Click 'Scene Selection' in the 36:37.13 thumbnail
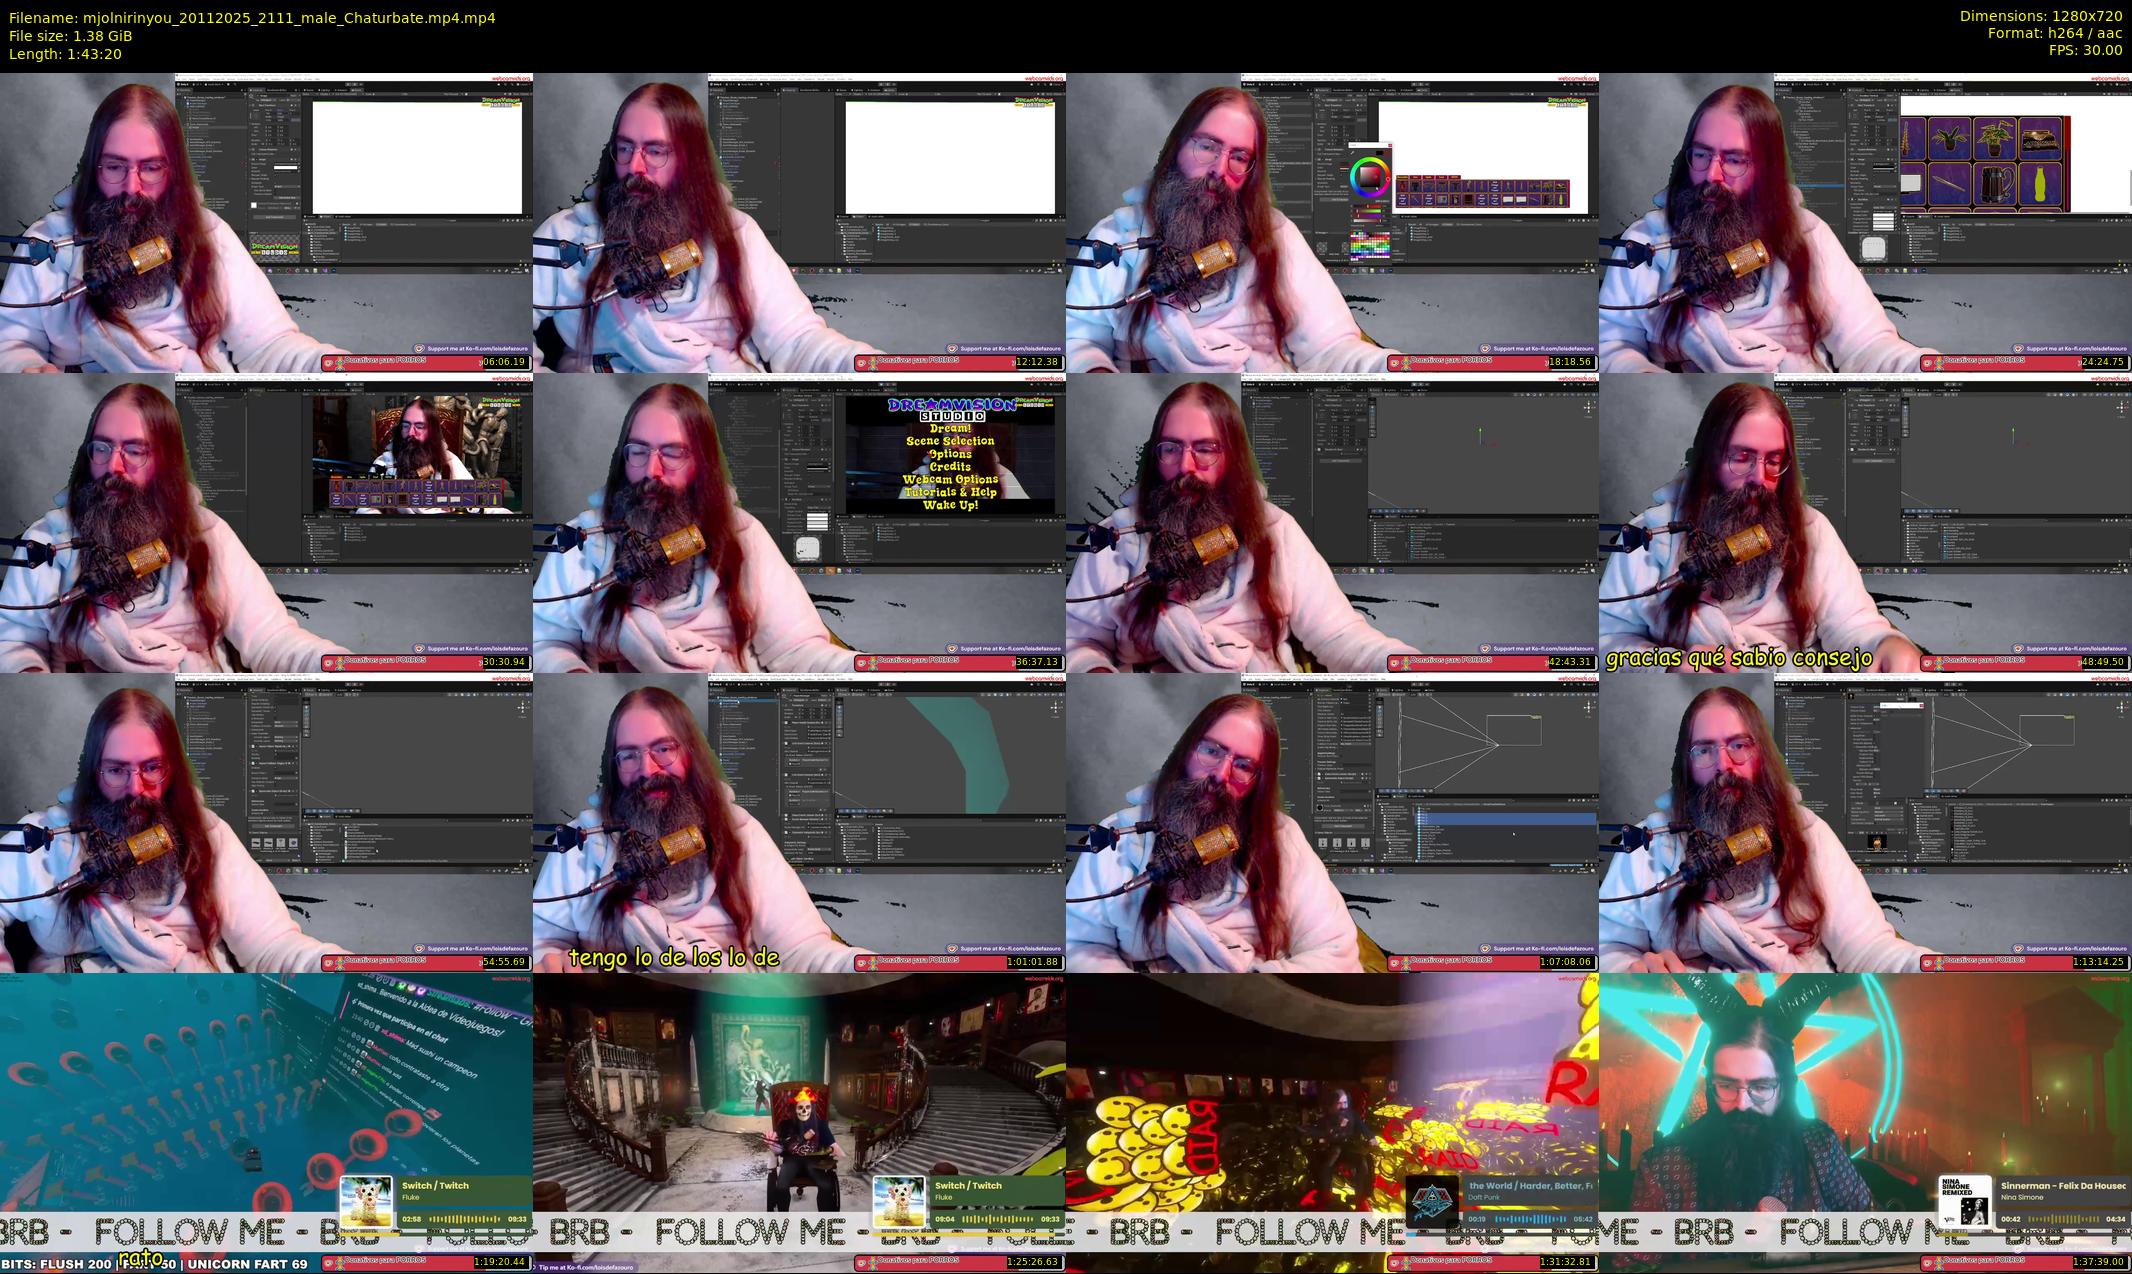2132x1274 pixels. point(950,441)
